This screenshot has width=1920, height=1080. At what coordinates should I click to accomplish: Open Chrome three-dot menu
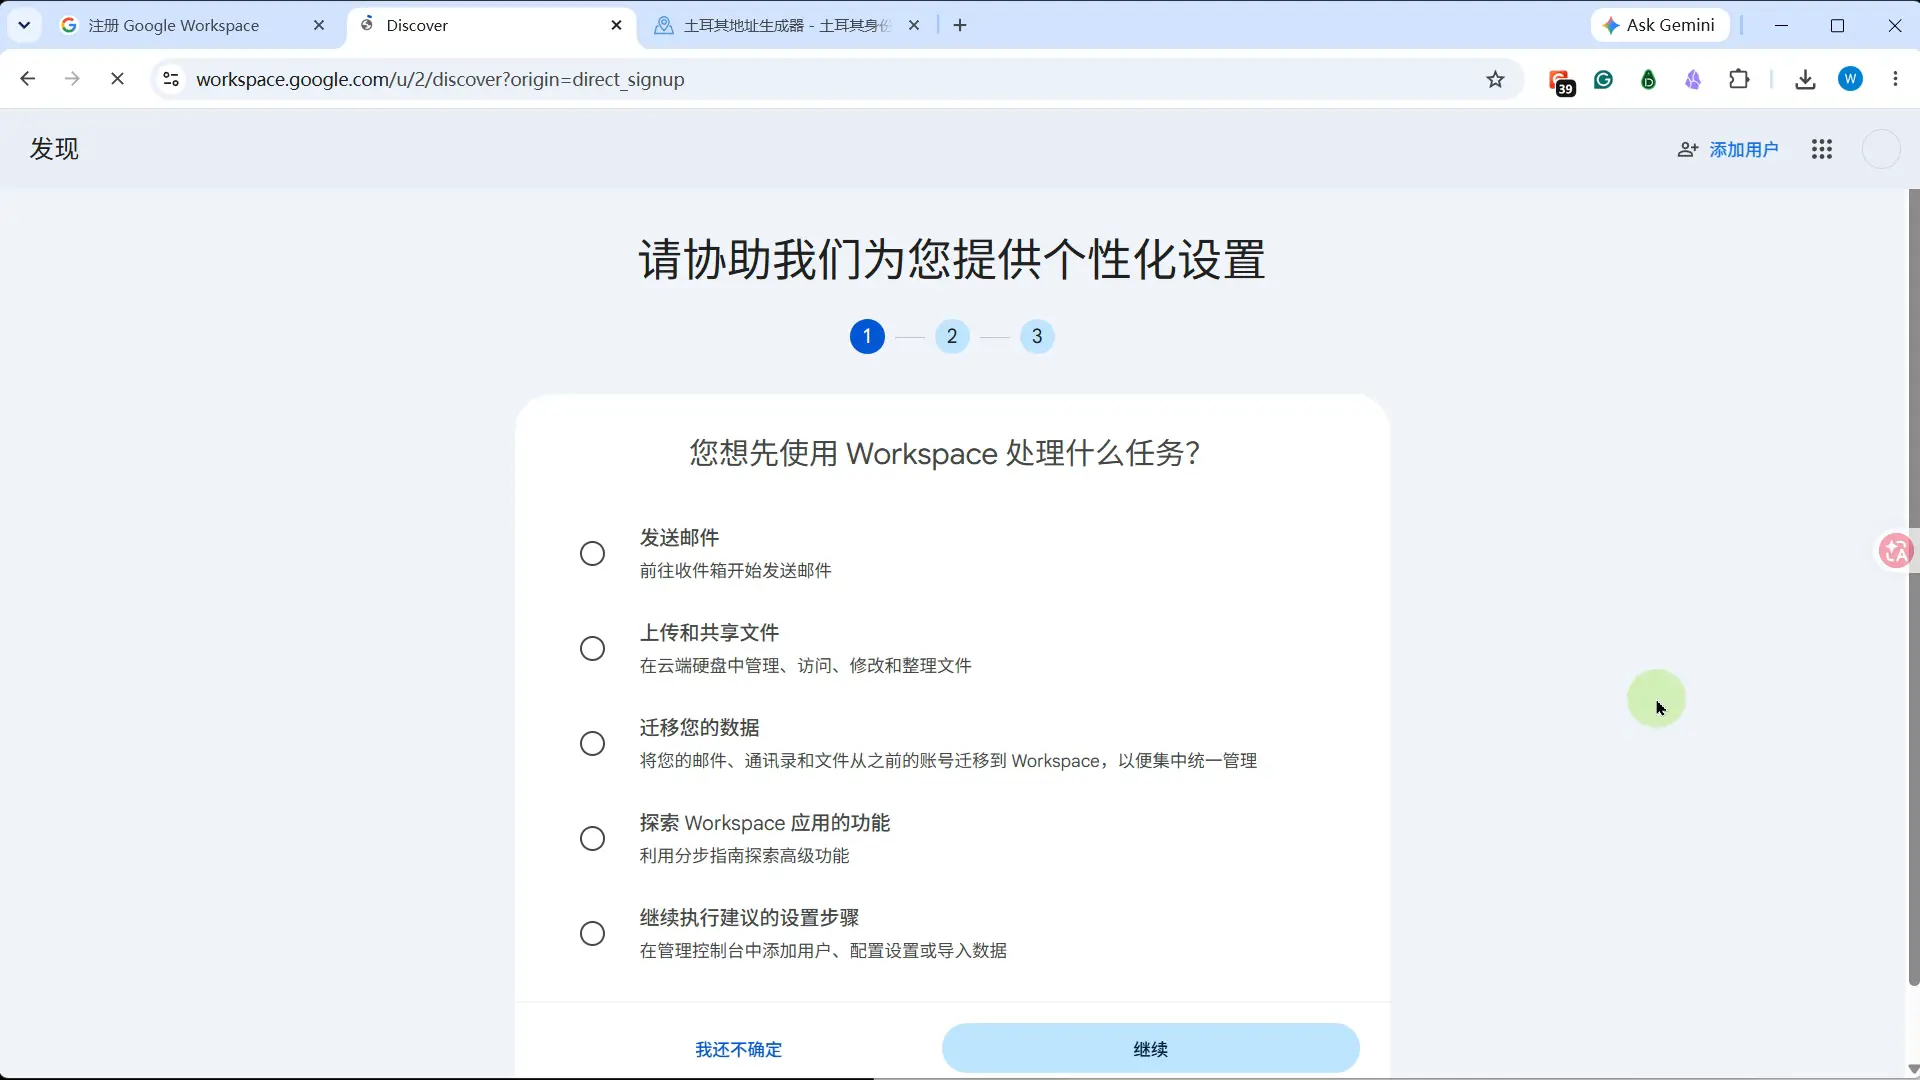(1895, 79)
